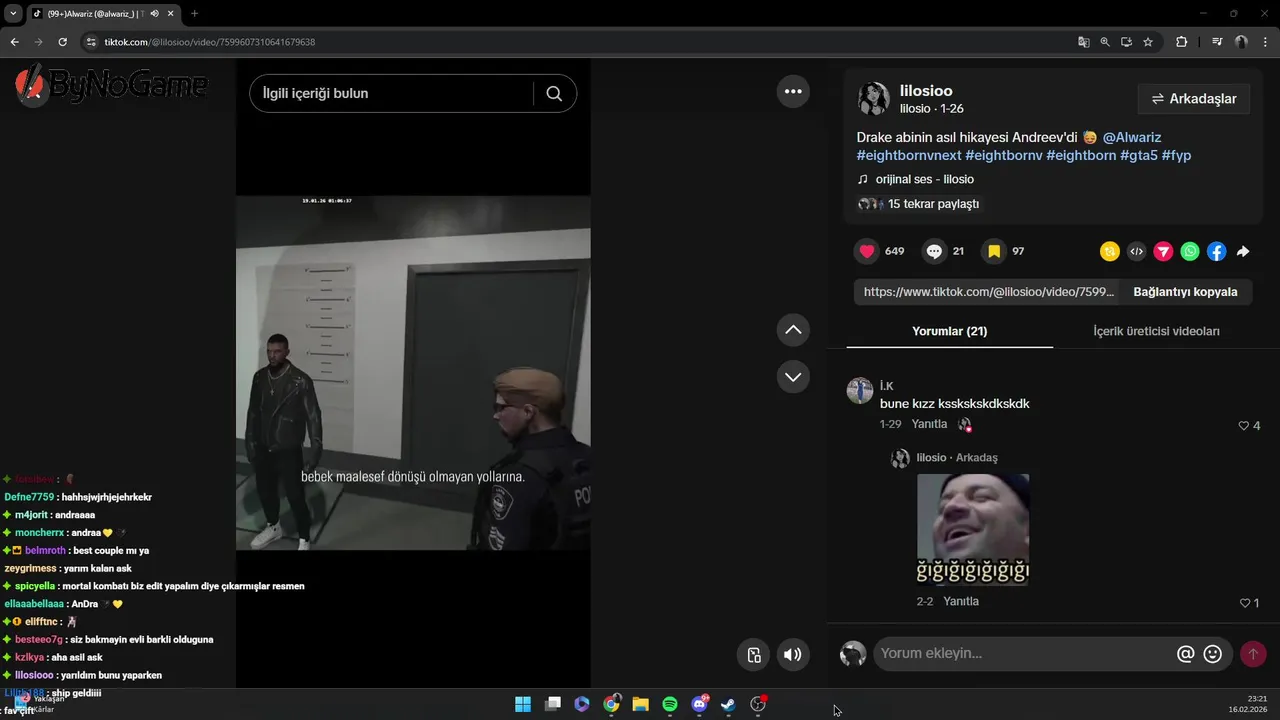The height and width of the screenshot is (720, 1280).
Task: Open the zoom magnifier in address bar
Action: [1105, 42]
